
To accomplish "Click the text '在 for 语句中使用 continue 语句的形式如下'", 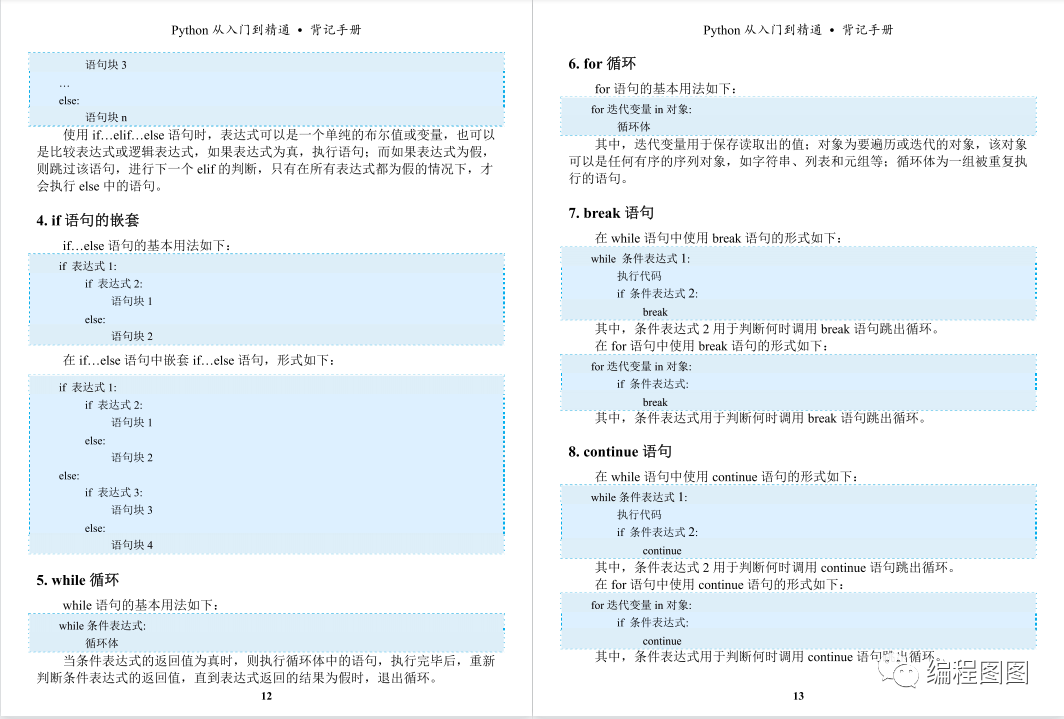I will 717,585.
